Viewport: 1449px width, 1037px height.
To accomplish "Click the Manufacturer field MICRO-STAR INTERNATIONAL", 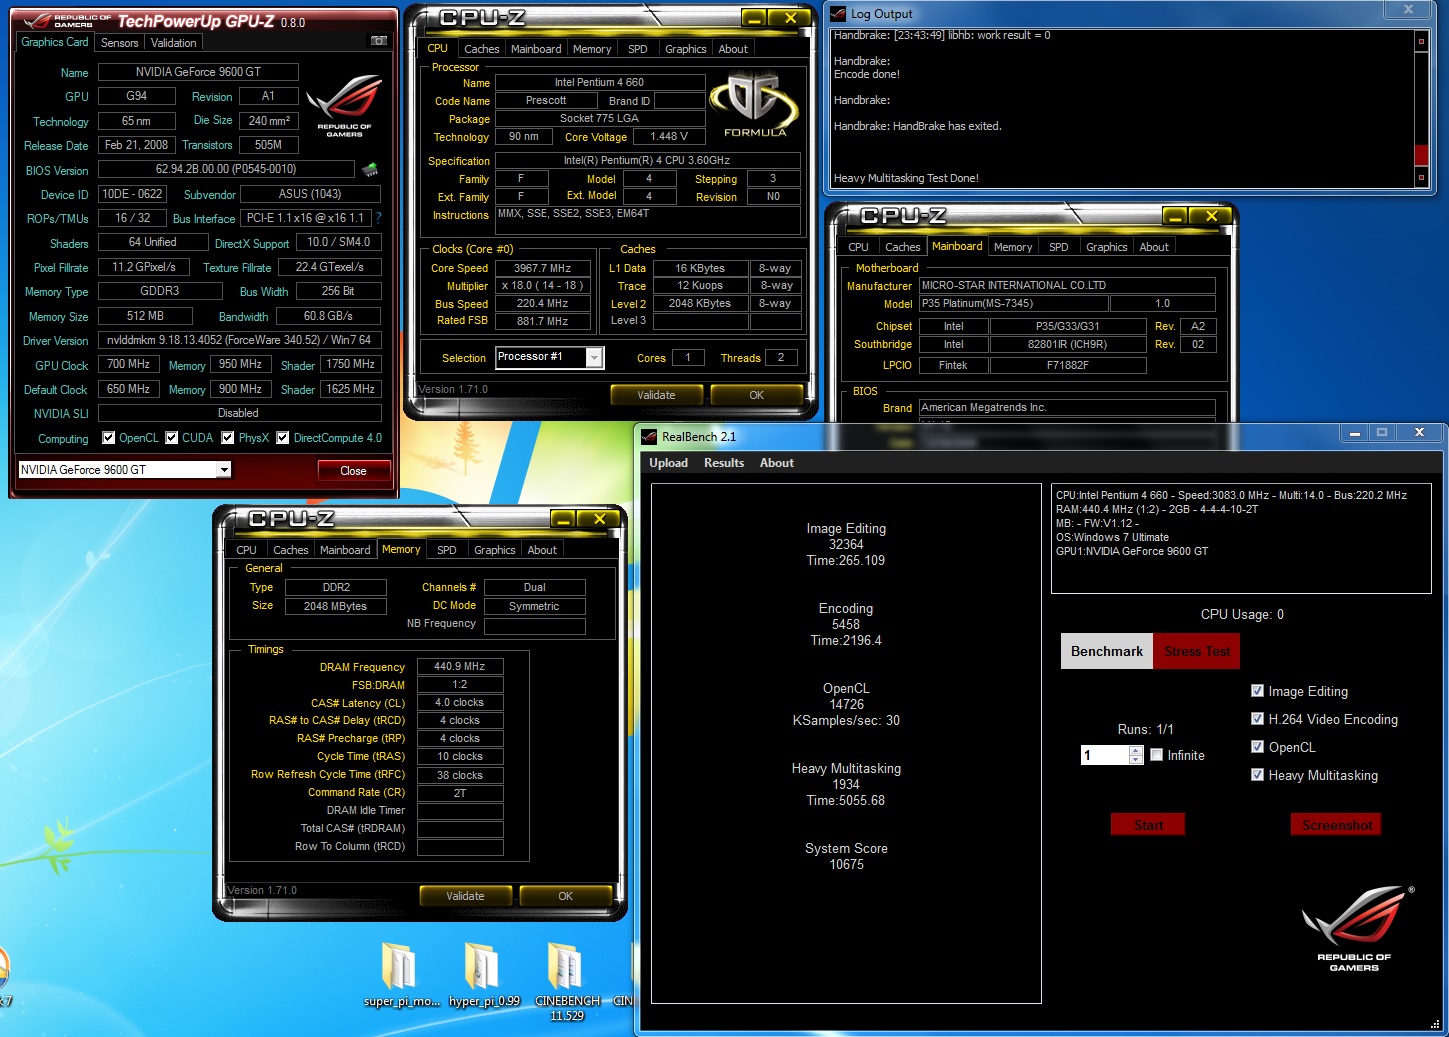I will pos(1067,285).
